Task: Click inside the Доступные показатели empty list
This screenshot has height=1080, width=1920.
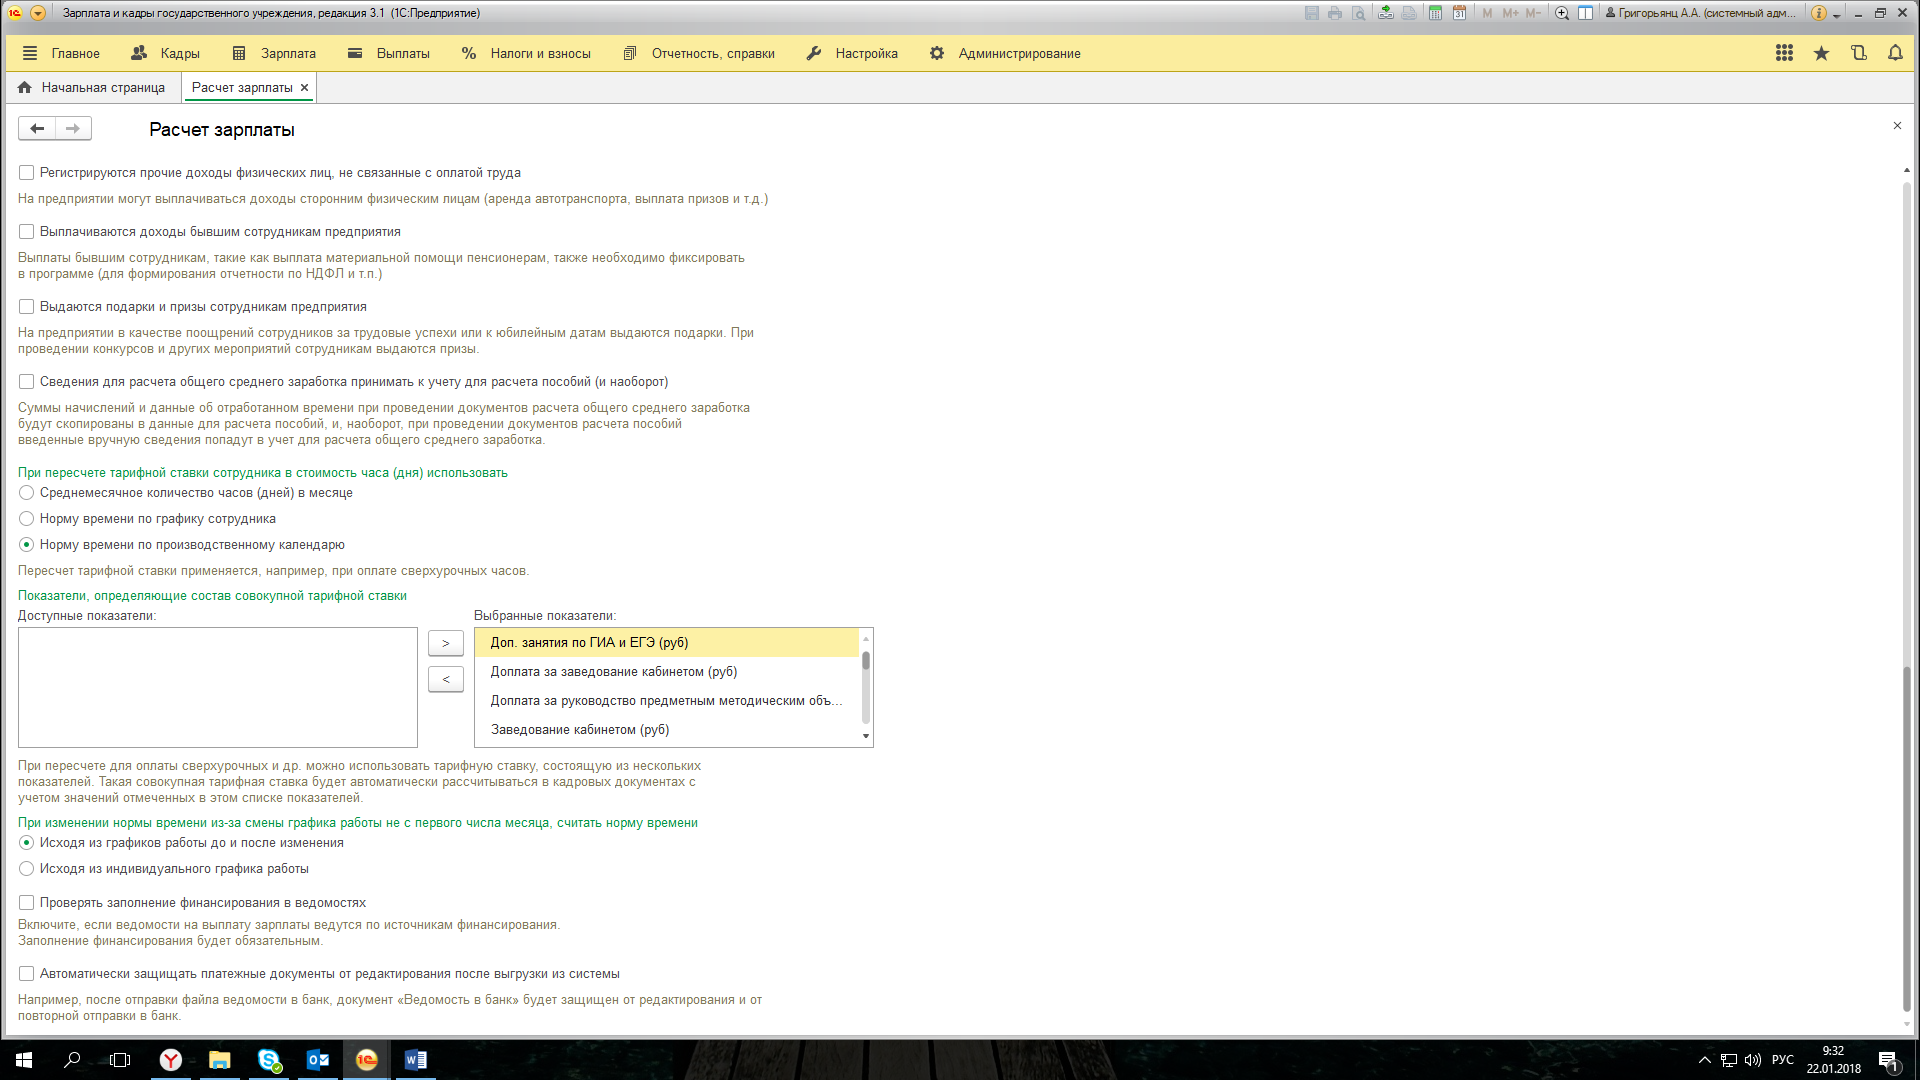Action: pyautogui.click(x=218, y=687)
